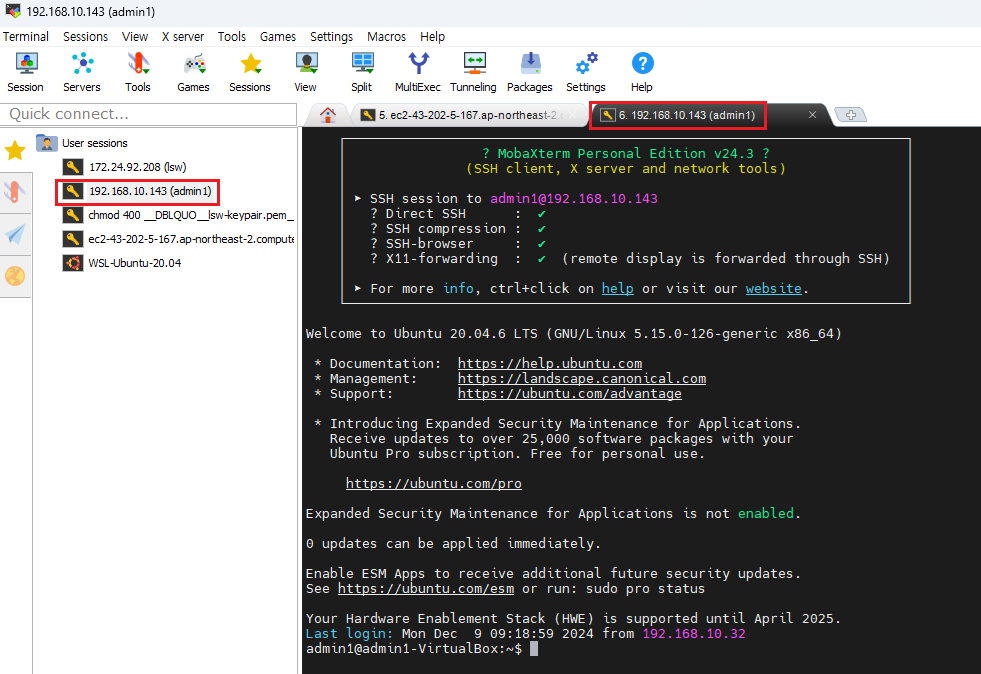Viewport: 981px width, 674px height.
Task: Close the 192.168.10.143 (admin1) tab
Action: coord(812,115)
